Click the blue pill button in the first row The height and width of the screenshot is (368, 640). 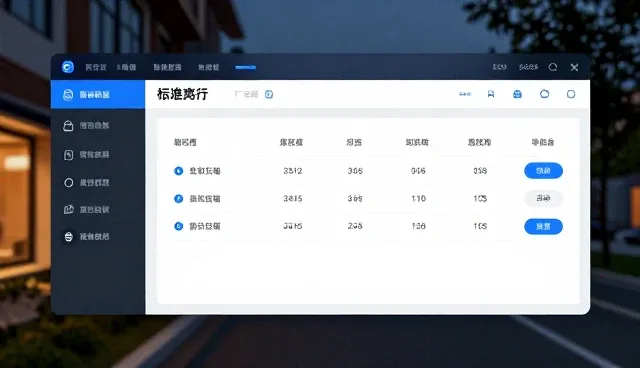click(x=543, y=171)
